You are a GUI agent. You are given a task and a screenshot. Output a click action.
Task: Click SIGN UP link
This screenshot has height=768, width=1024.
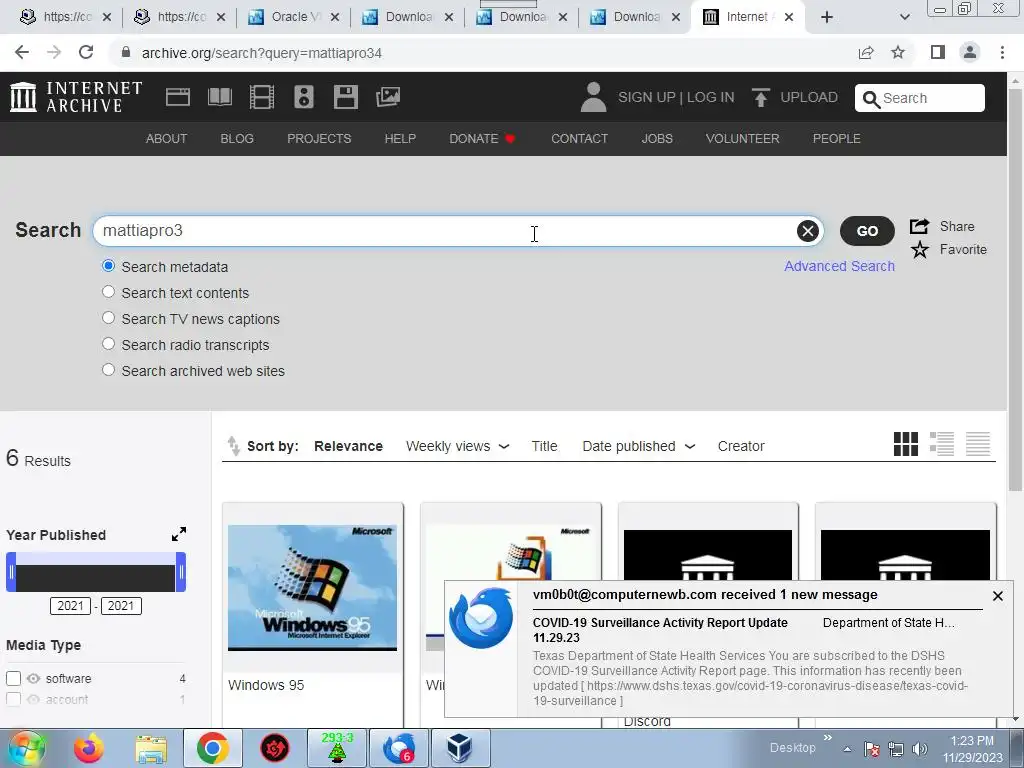coord(647,97)
